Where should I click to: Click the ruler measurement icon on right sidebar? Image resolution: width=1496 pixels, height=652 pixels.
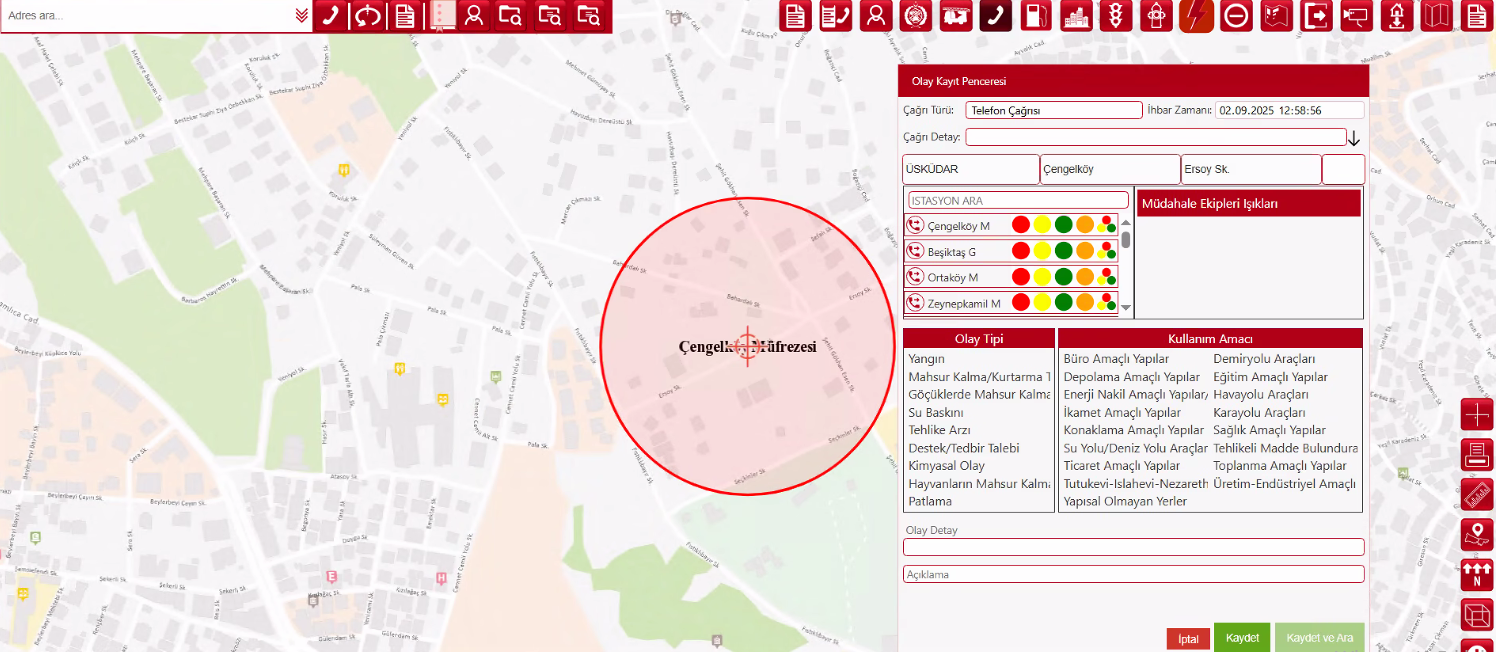(1477, 495)
